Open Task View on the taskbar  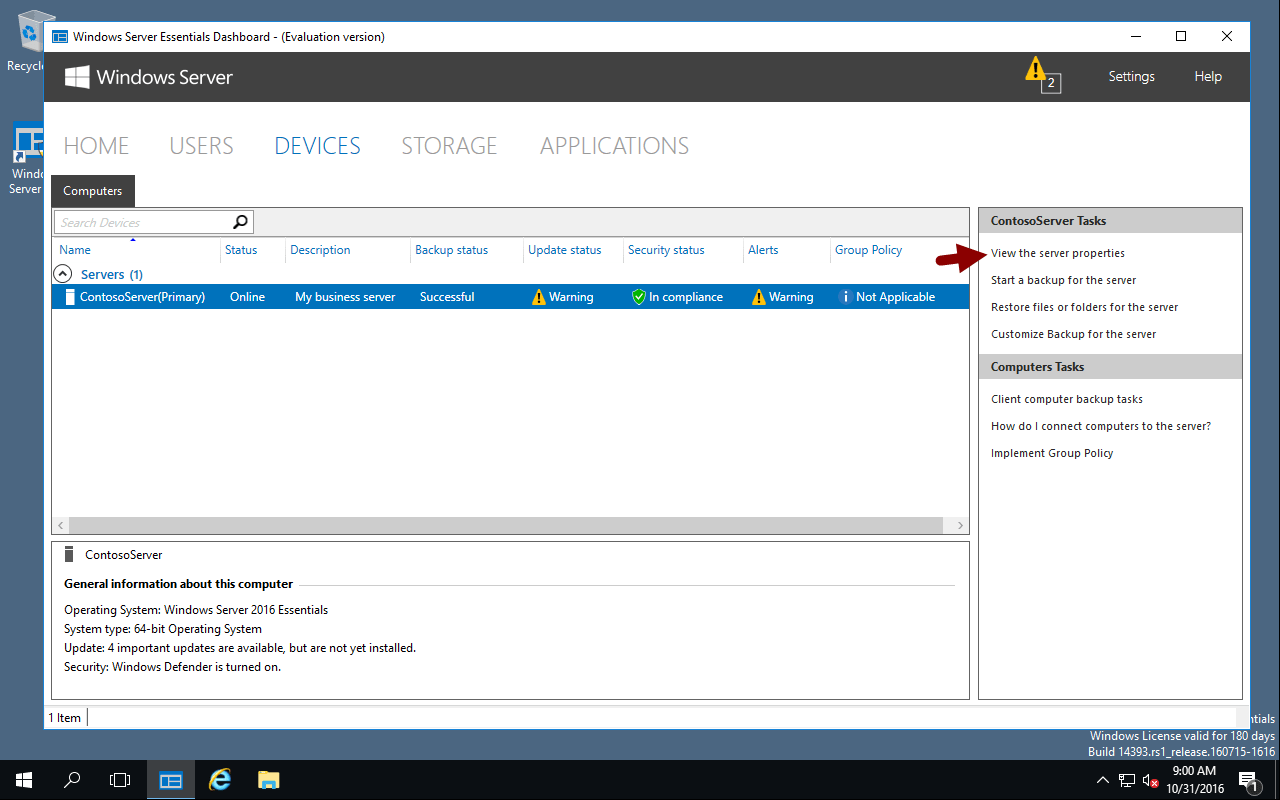tap(120, 780)
